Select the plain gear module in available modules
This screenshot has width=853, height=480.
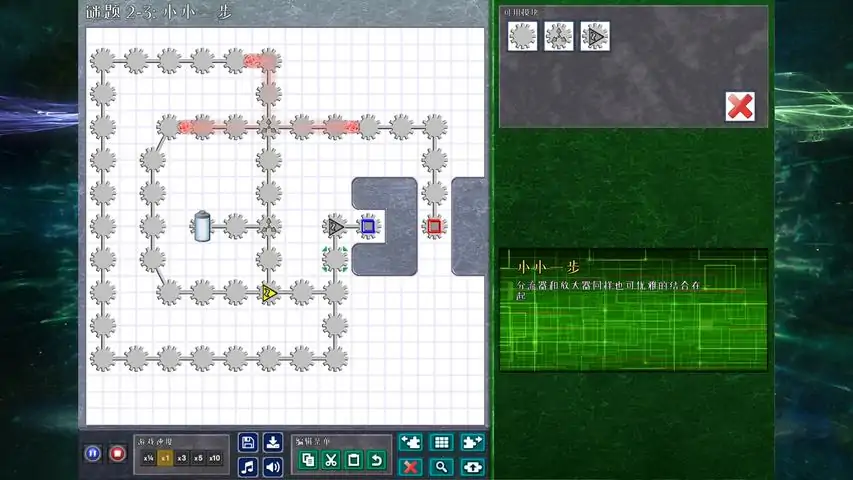[x=522, y=36]
